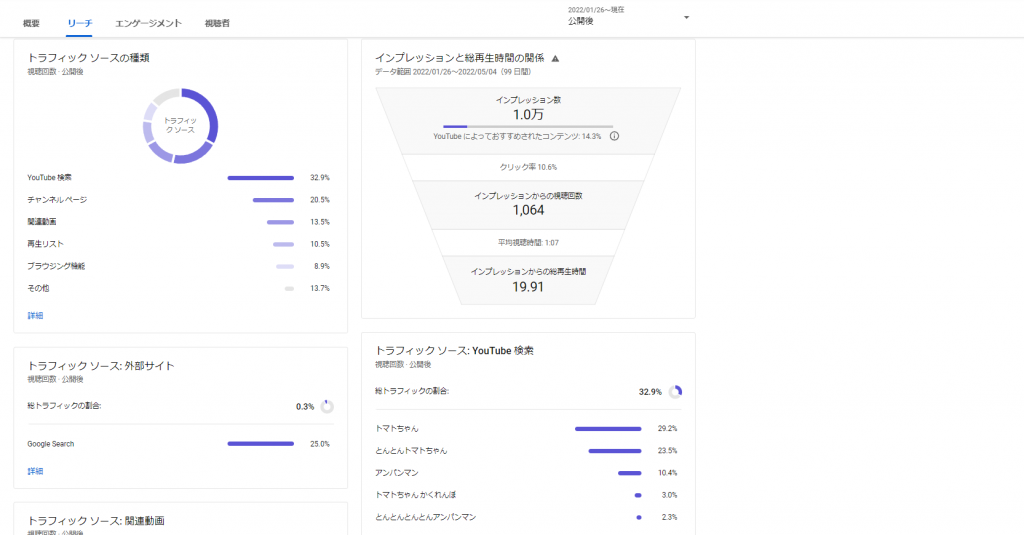Click the small pie icon beside 0.3%
Screen dimensions: 1024x535
click(327, 406)
